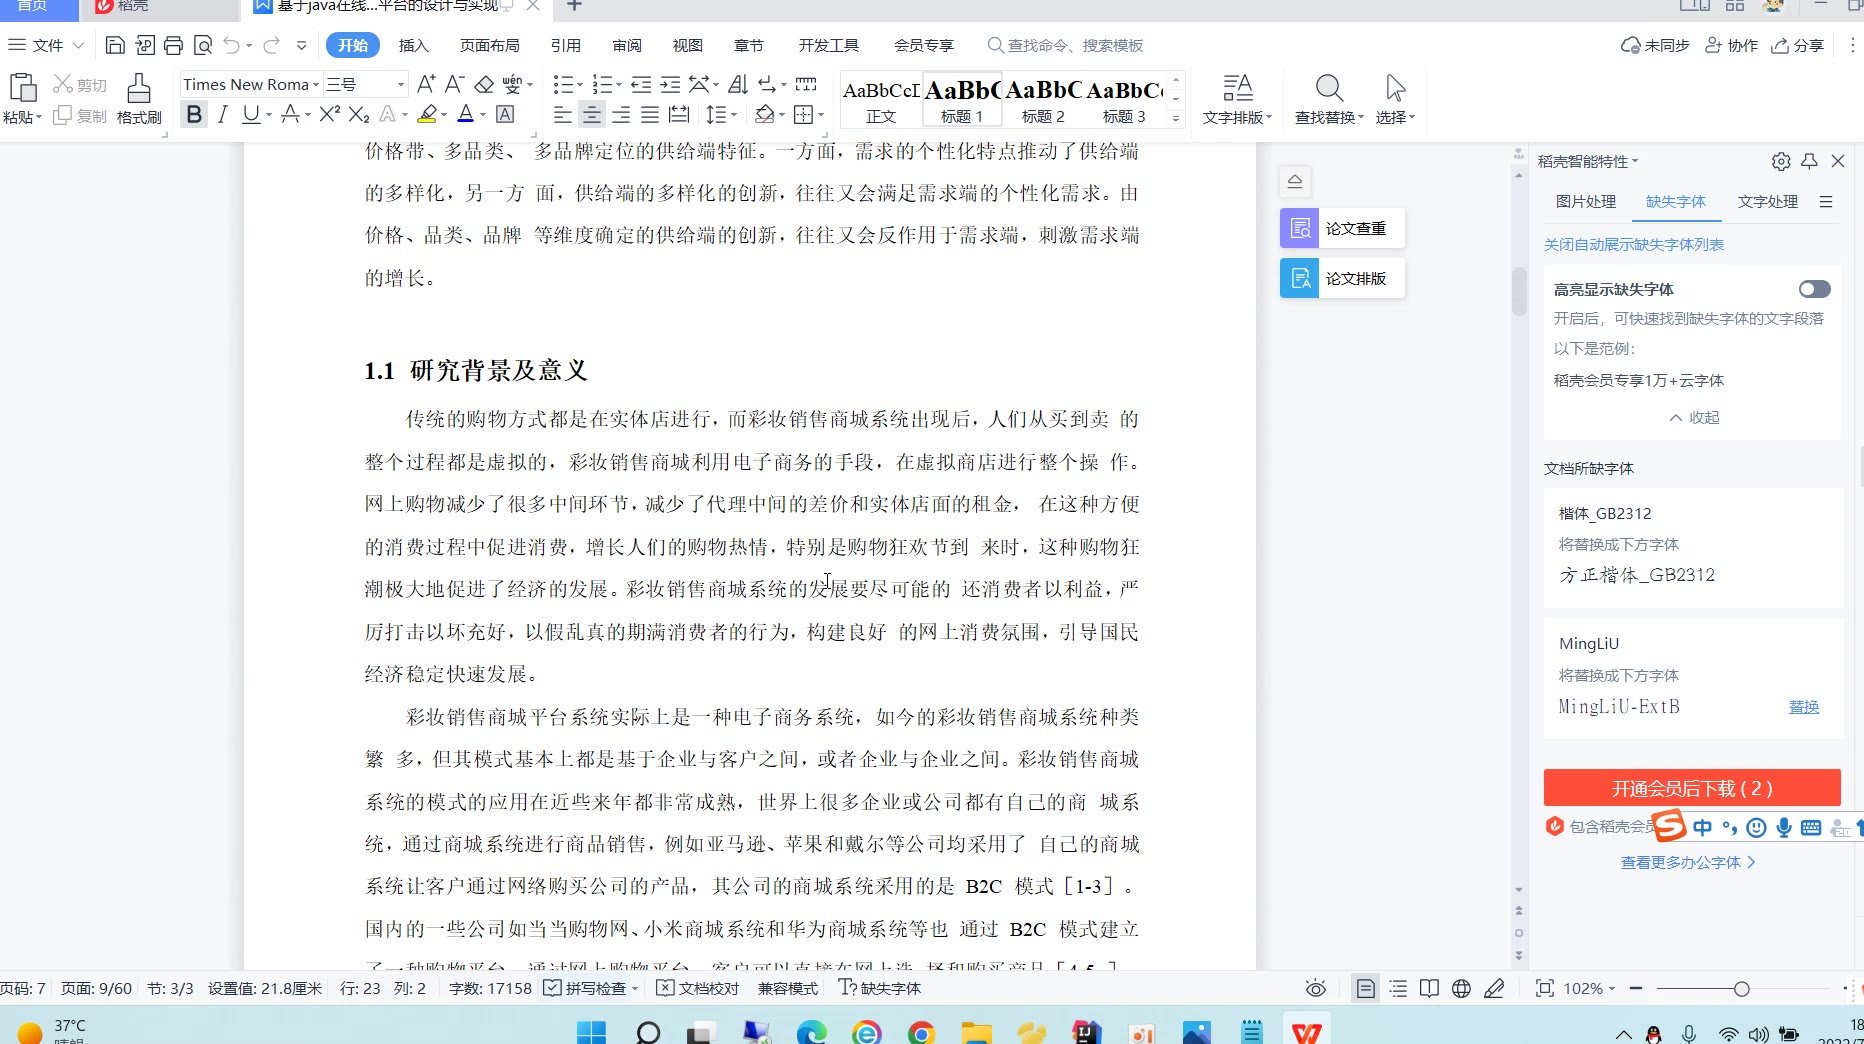Click the 开通会员后下载 red button
This screenshot has width=1864, height=1044.
point(1691,788)
